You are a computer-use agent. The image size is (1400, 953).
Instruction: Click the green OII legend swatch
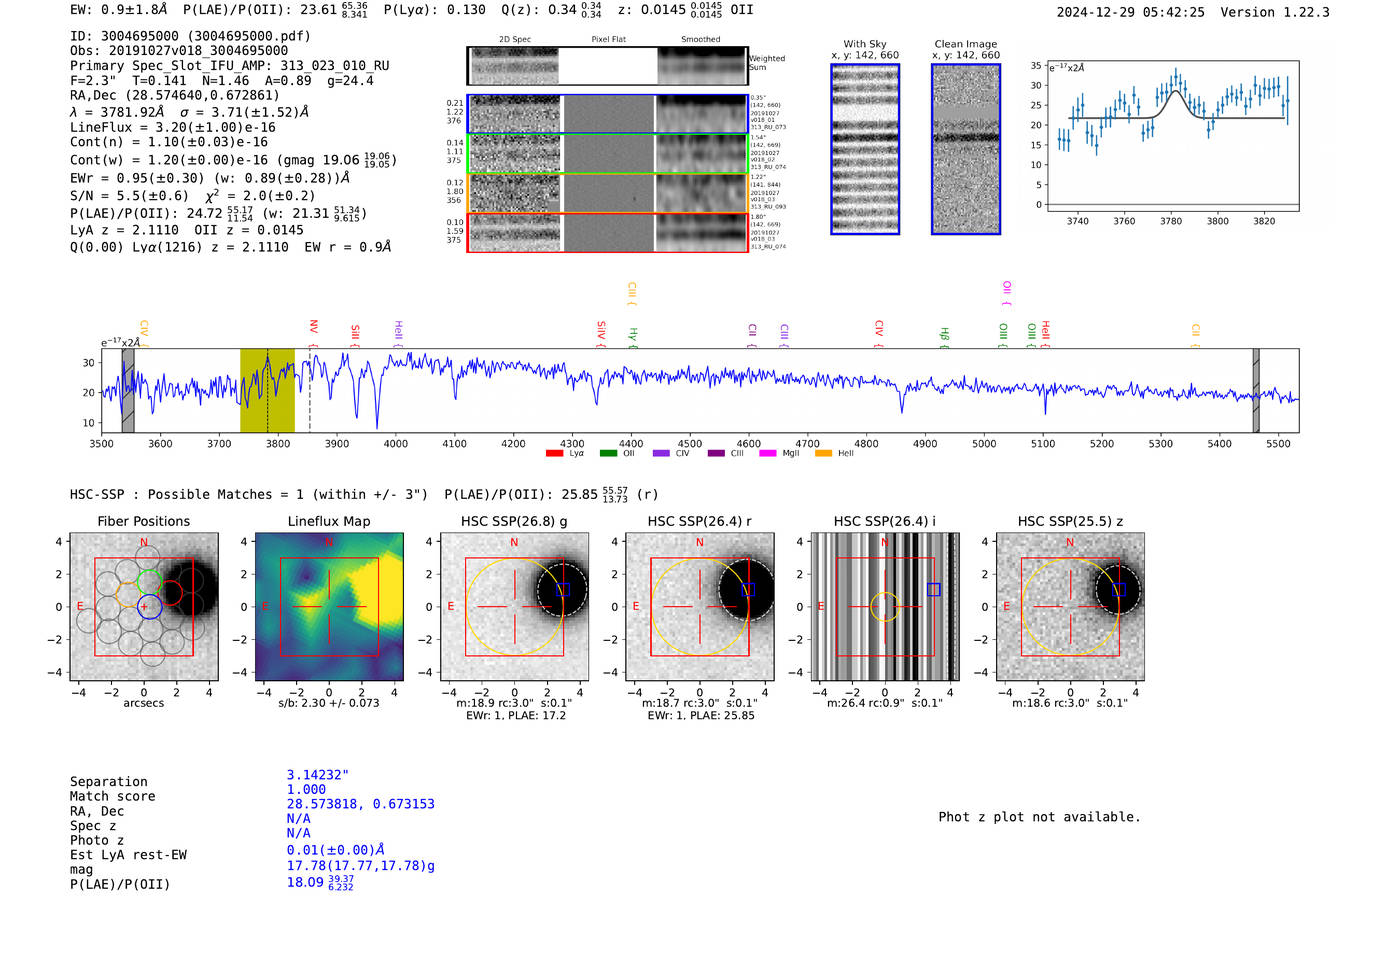[608, 453]
